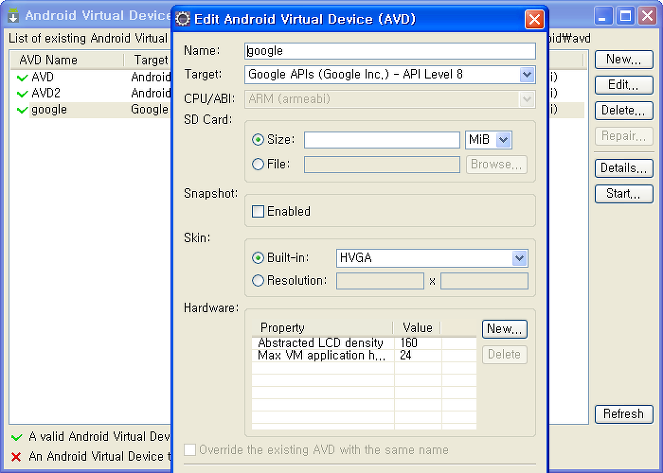
Task: Click green check icon in valid AVD legend
Action: (x=16, y=437)
